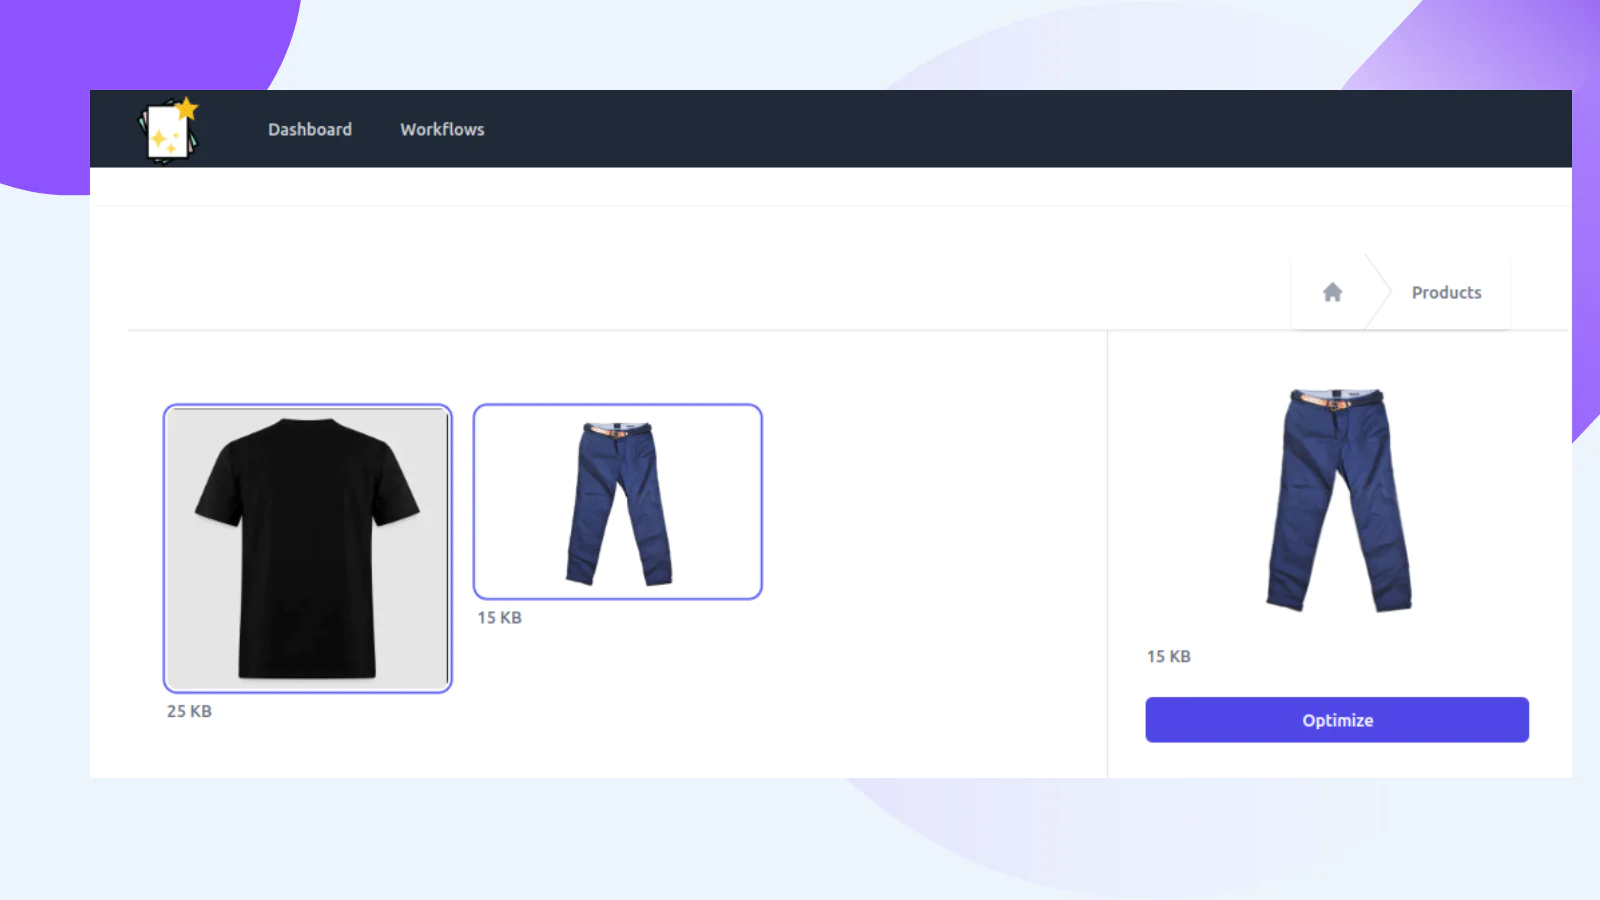
Task: Click the 15 KB label under pants thumbnail
Action: [x=499, y=617]
